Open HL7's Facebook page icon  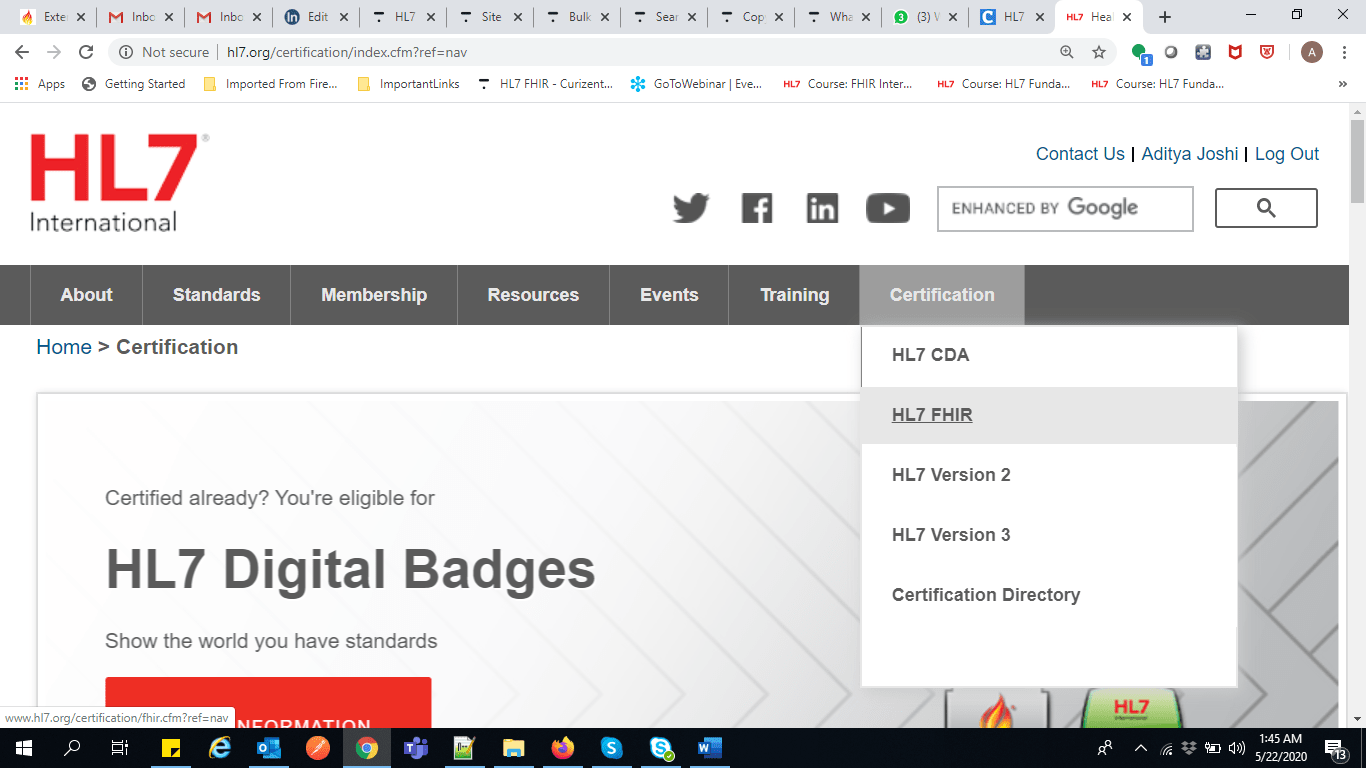[x=757, y=208]
